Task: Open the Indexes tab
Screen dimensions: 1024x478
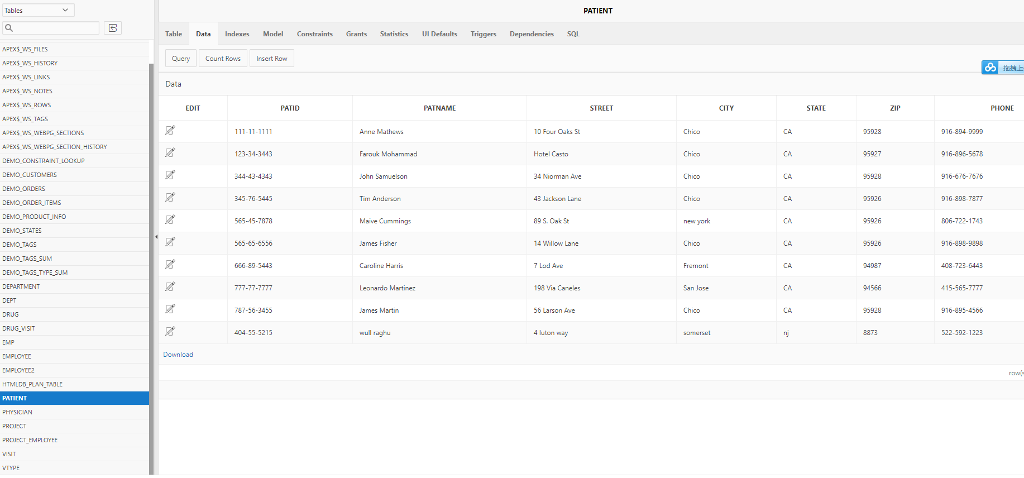Action: [x=237, y=34]
